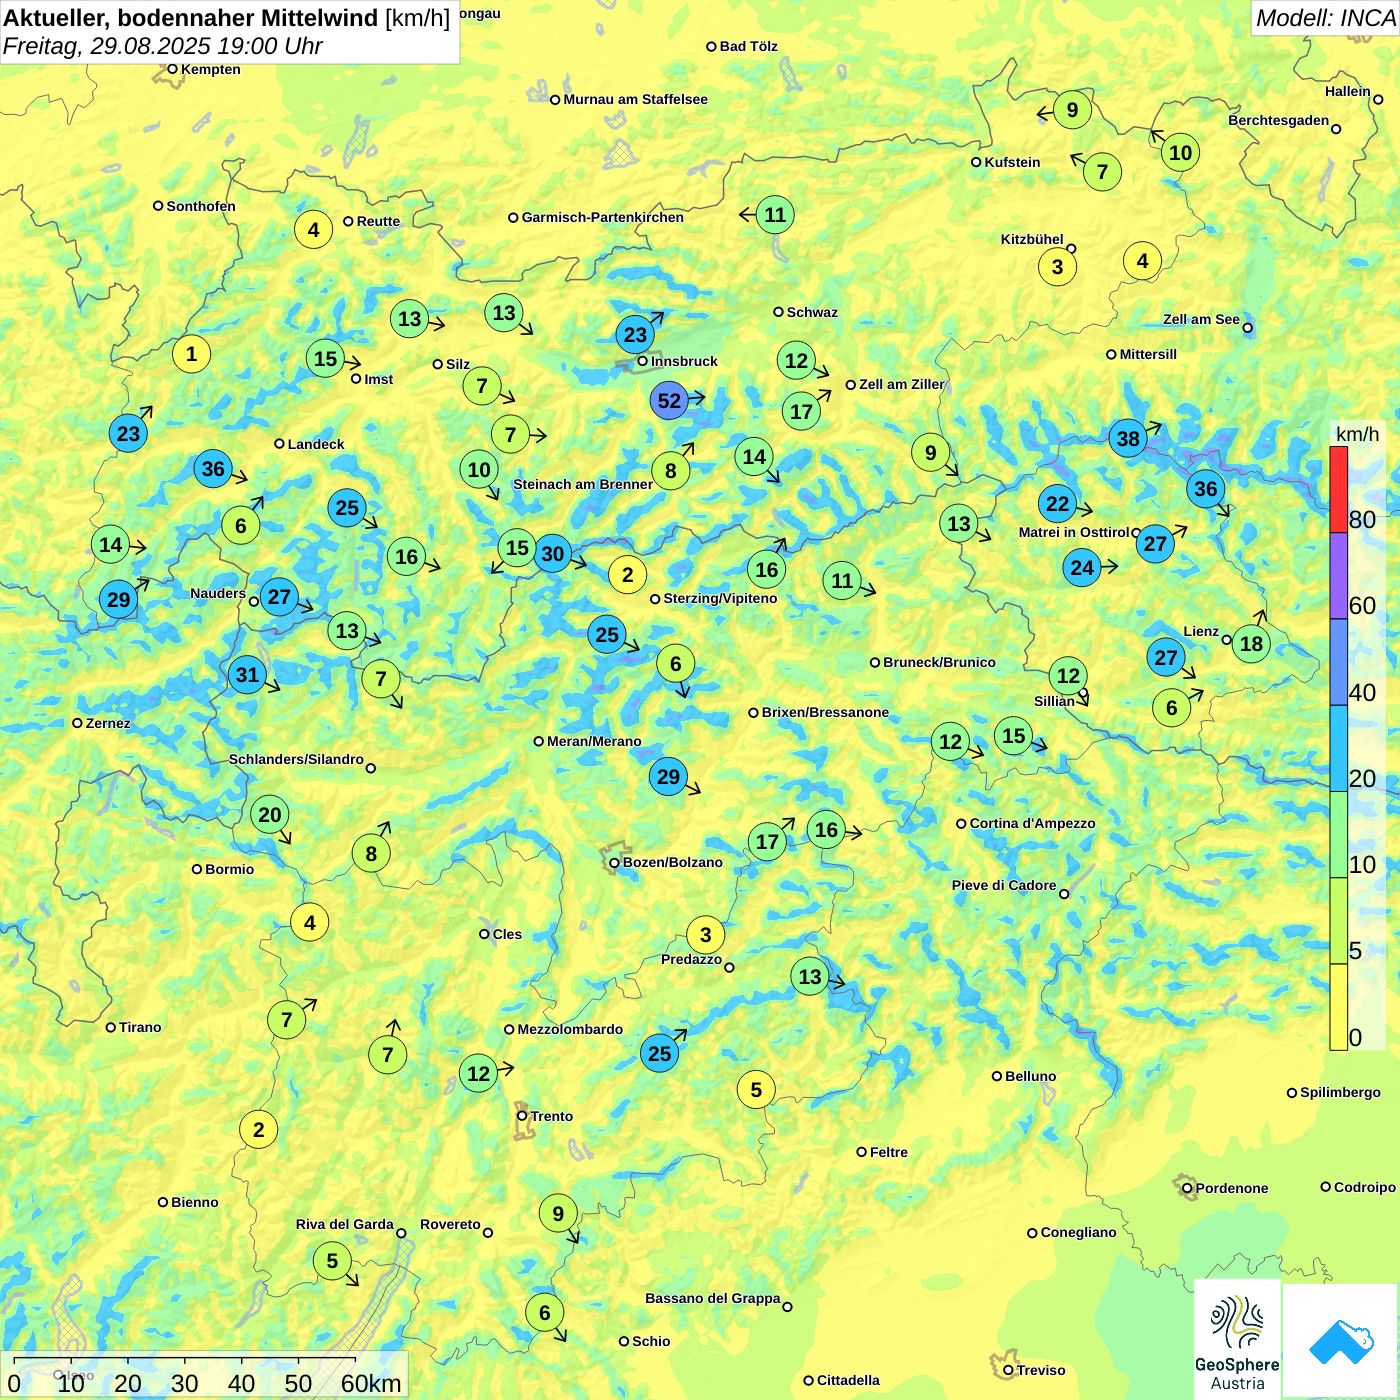Click the Brixen/Bressanone label

click(825, 712)
